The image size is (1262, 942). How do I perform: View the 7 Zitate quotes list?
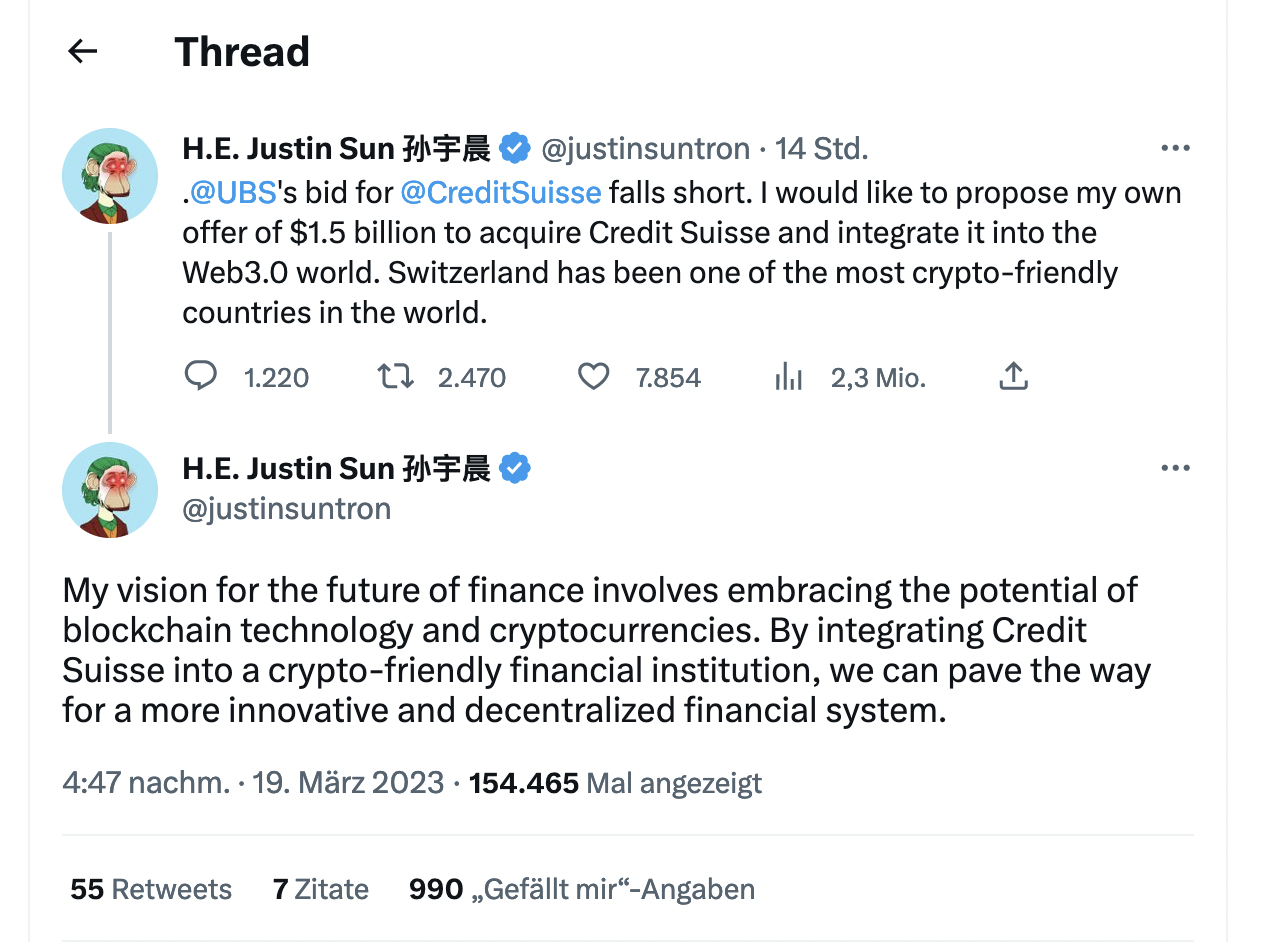tap(320, 889)
